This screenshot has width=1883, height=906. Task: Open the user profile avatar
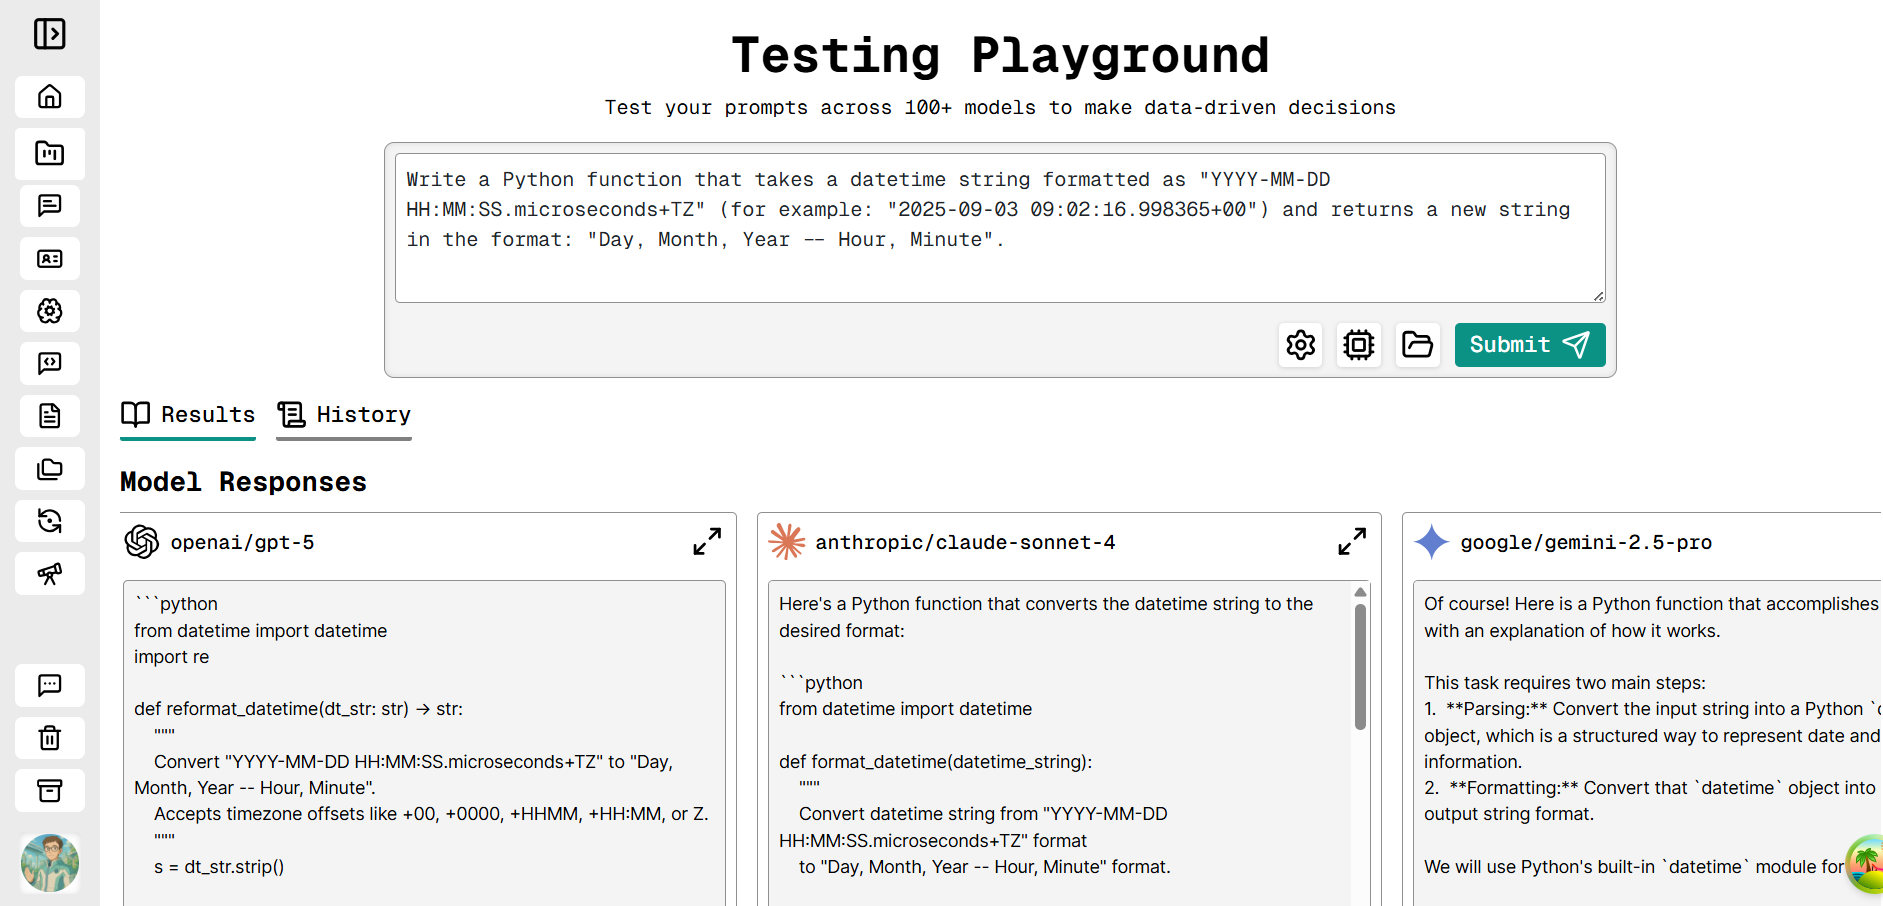(49, 862)
